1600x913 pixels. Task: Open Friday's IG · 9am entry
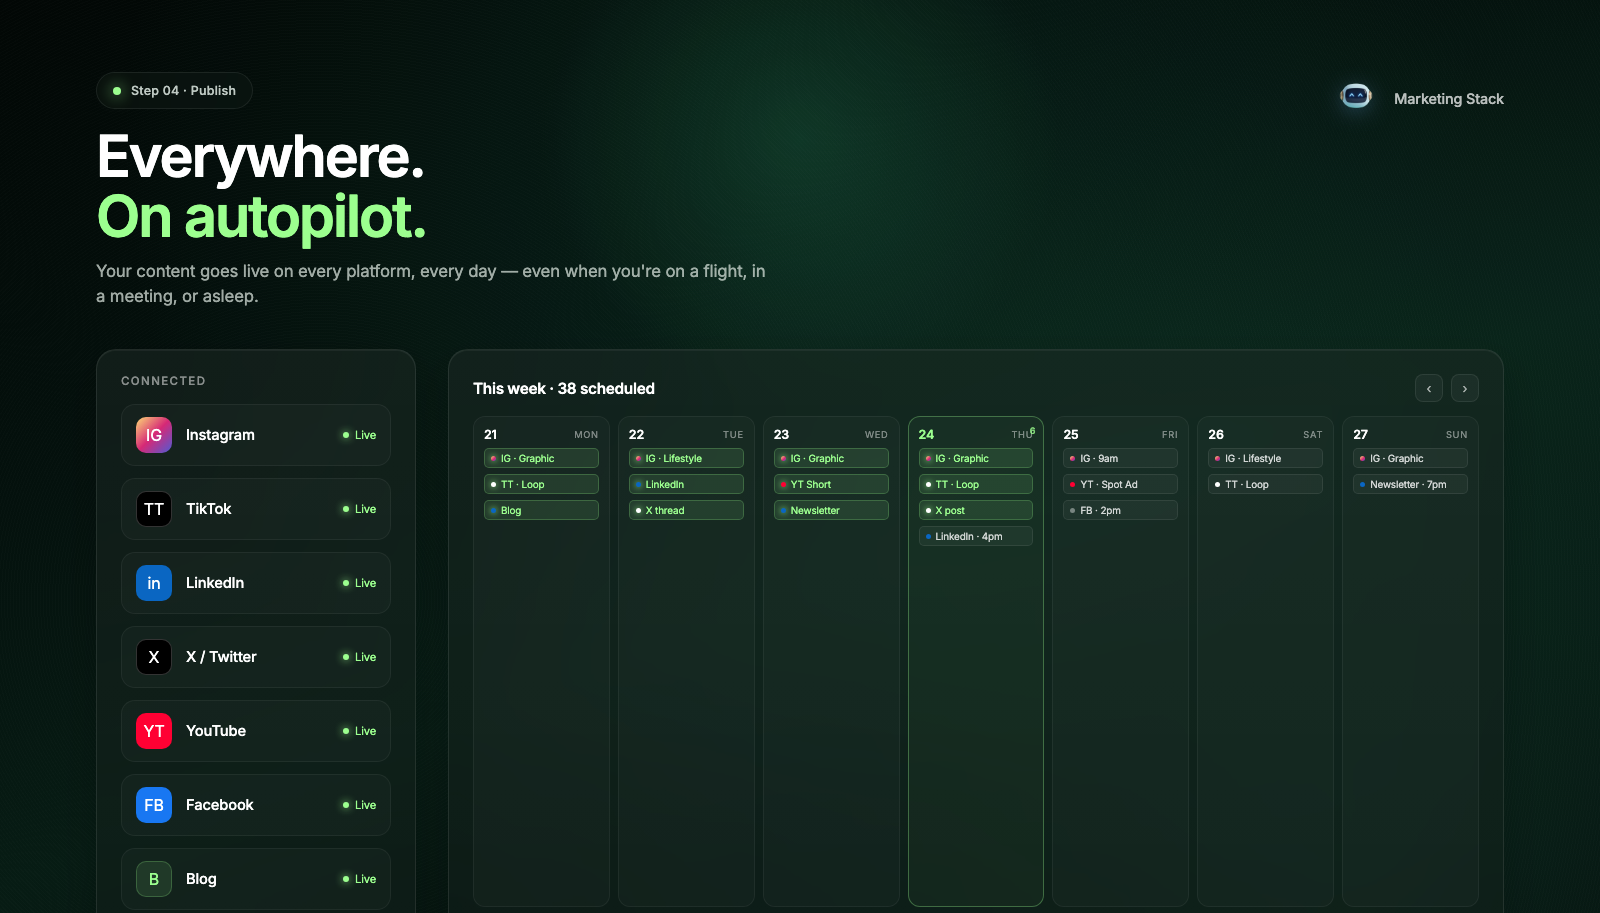pos(1120,458)
